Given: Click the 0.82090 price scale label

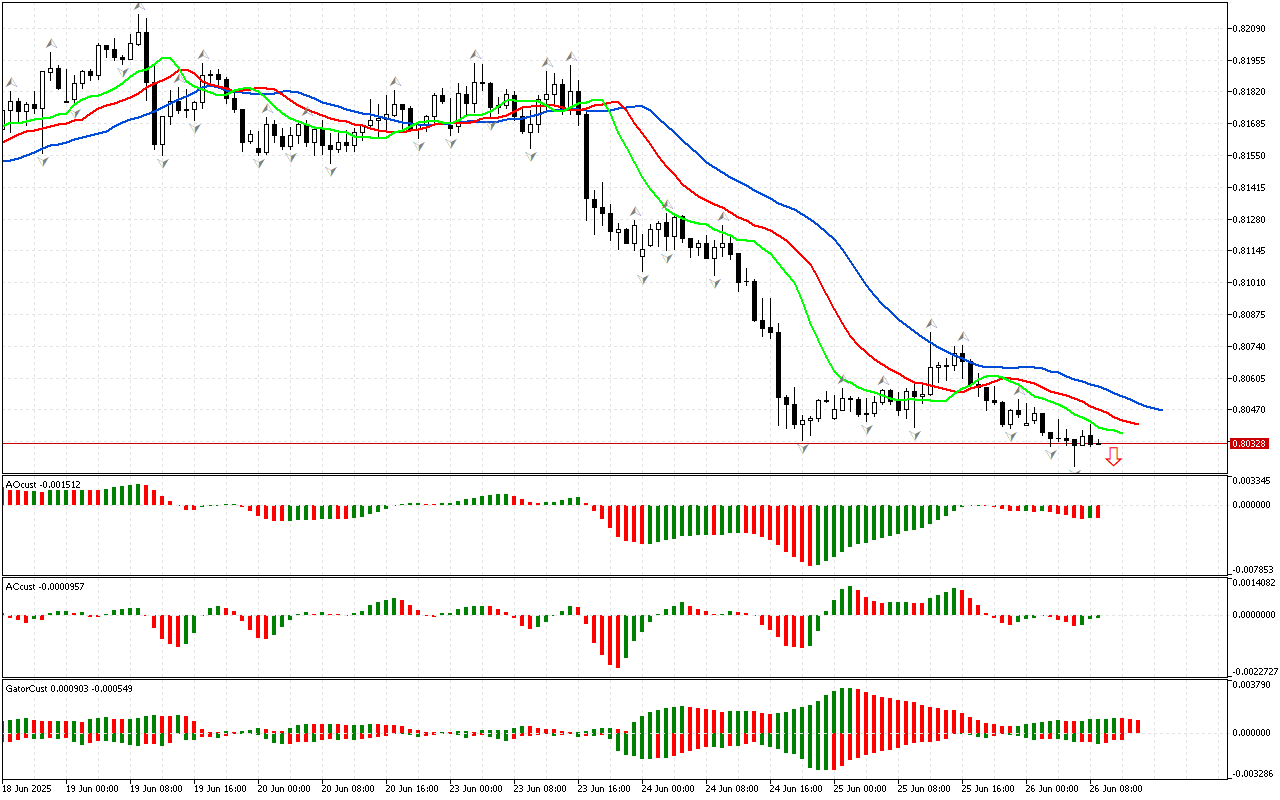Looking at the screenshot, I should click(1251, 28).
